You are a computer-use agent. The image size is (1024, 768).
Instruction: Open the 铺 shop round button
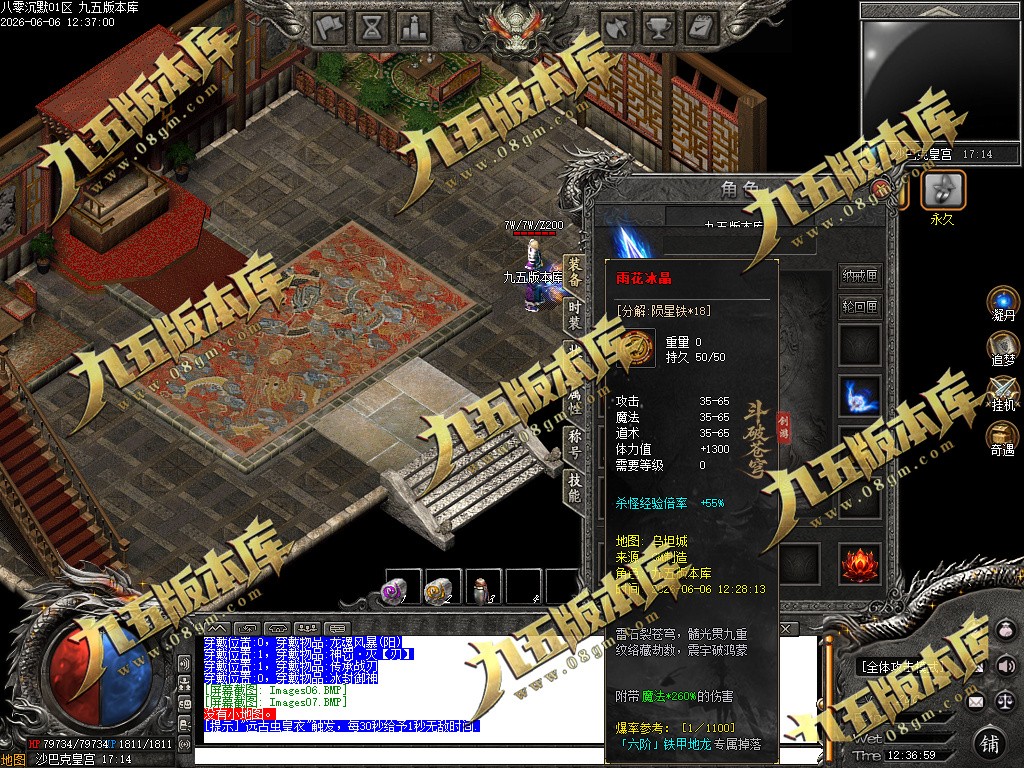[990, 744]
